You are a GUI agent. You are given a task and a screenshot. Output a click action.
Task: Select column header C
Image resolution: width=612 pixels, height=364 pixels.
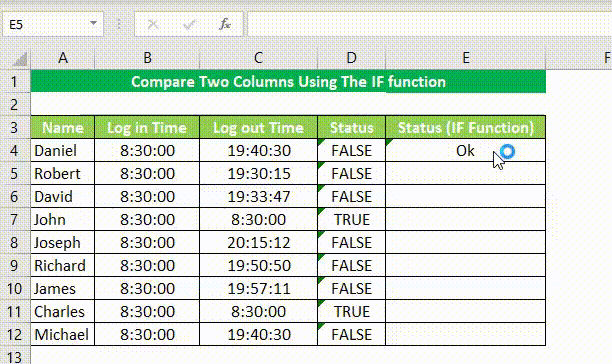pyautogui.click(x=258, y=58)
